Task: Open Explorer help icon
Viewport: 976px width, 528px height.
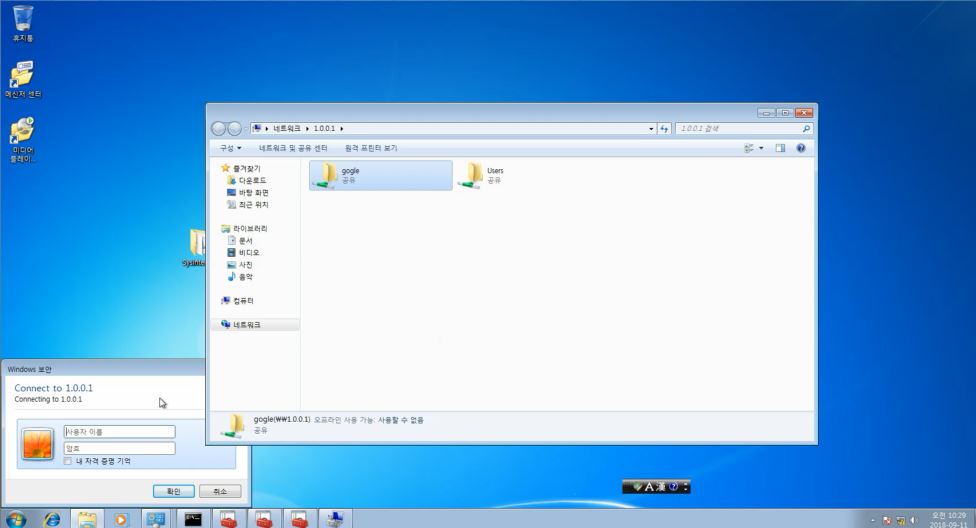Action: coord(801,148)
